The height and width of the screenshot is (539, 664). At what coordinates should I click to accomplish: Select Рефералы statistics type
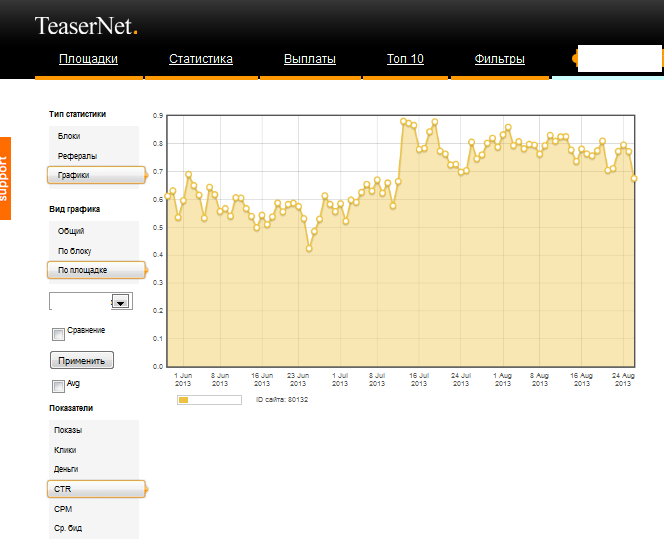click(x=77, y=156)
